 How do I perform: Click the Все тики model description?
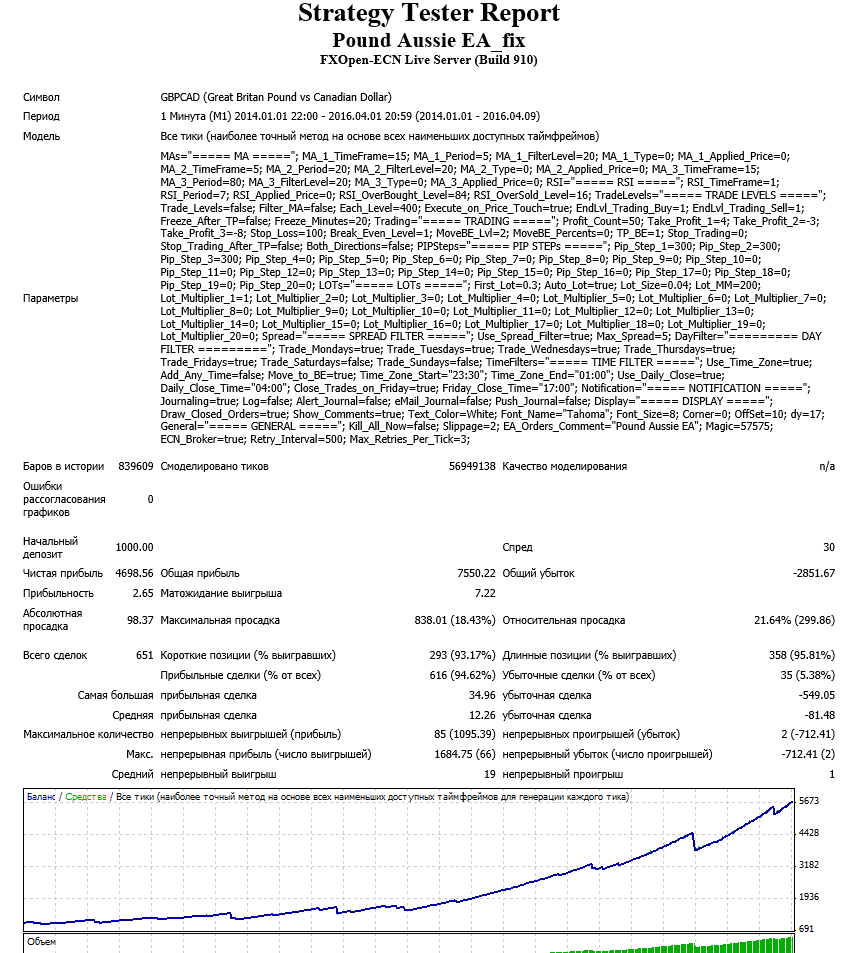[380, 136]
